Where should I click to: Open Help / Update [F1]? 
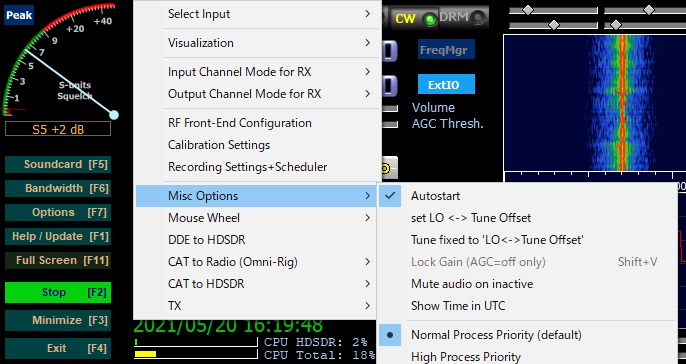click(x=58, y=237)
